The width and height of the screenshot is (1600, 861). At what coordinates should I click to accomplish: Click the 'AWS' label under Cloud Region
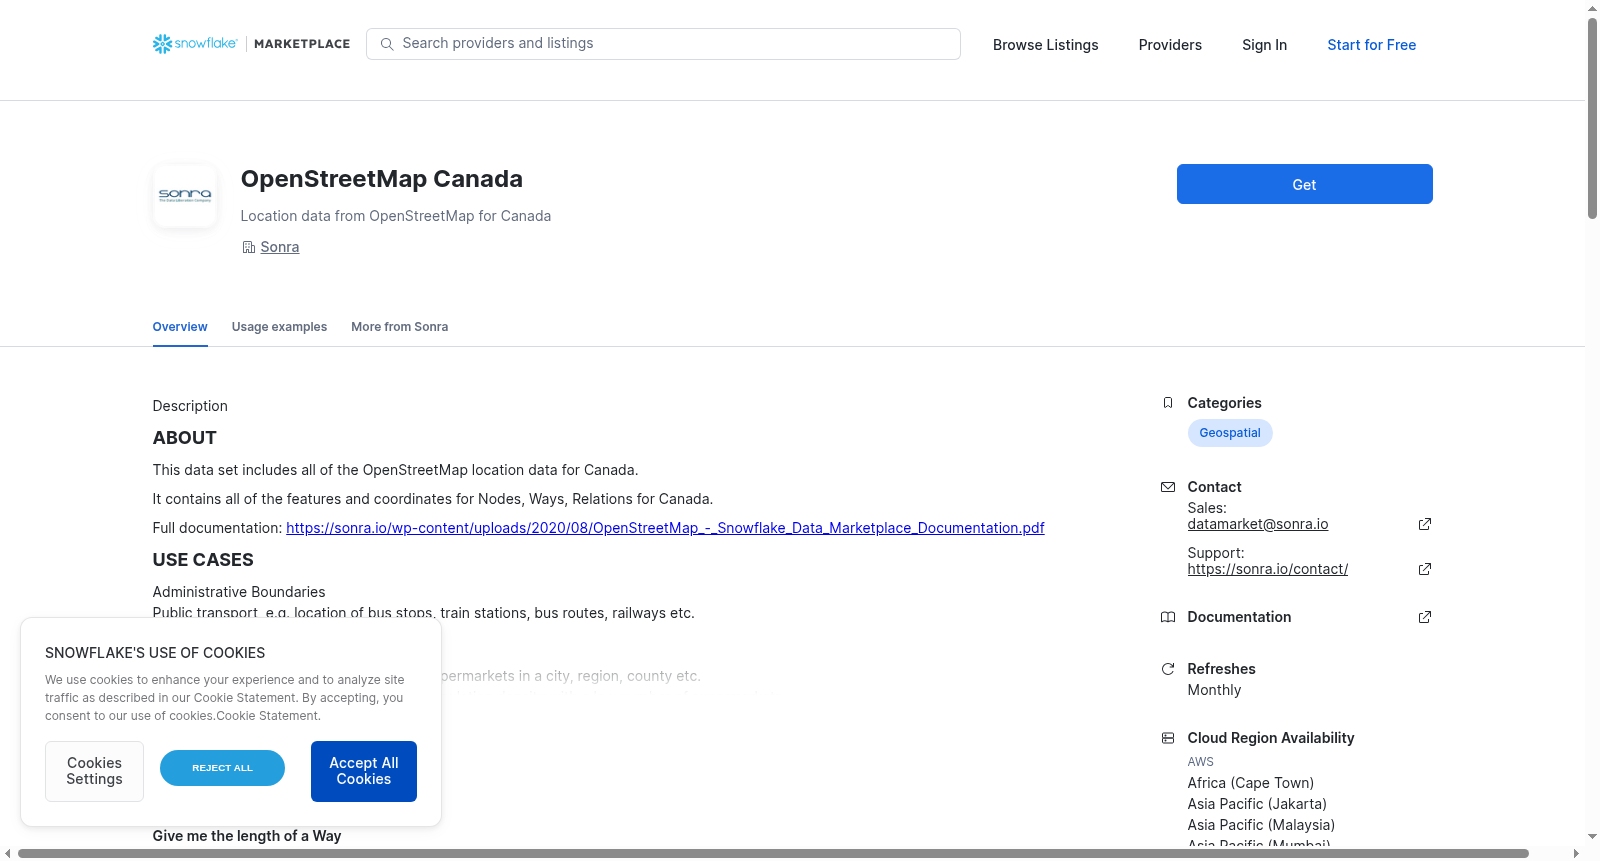1200,762
